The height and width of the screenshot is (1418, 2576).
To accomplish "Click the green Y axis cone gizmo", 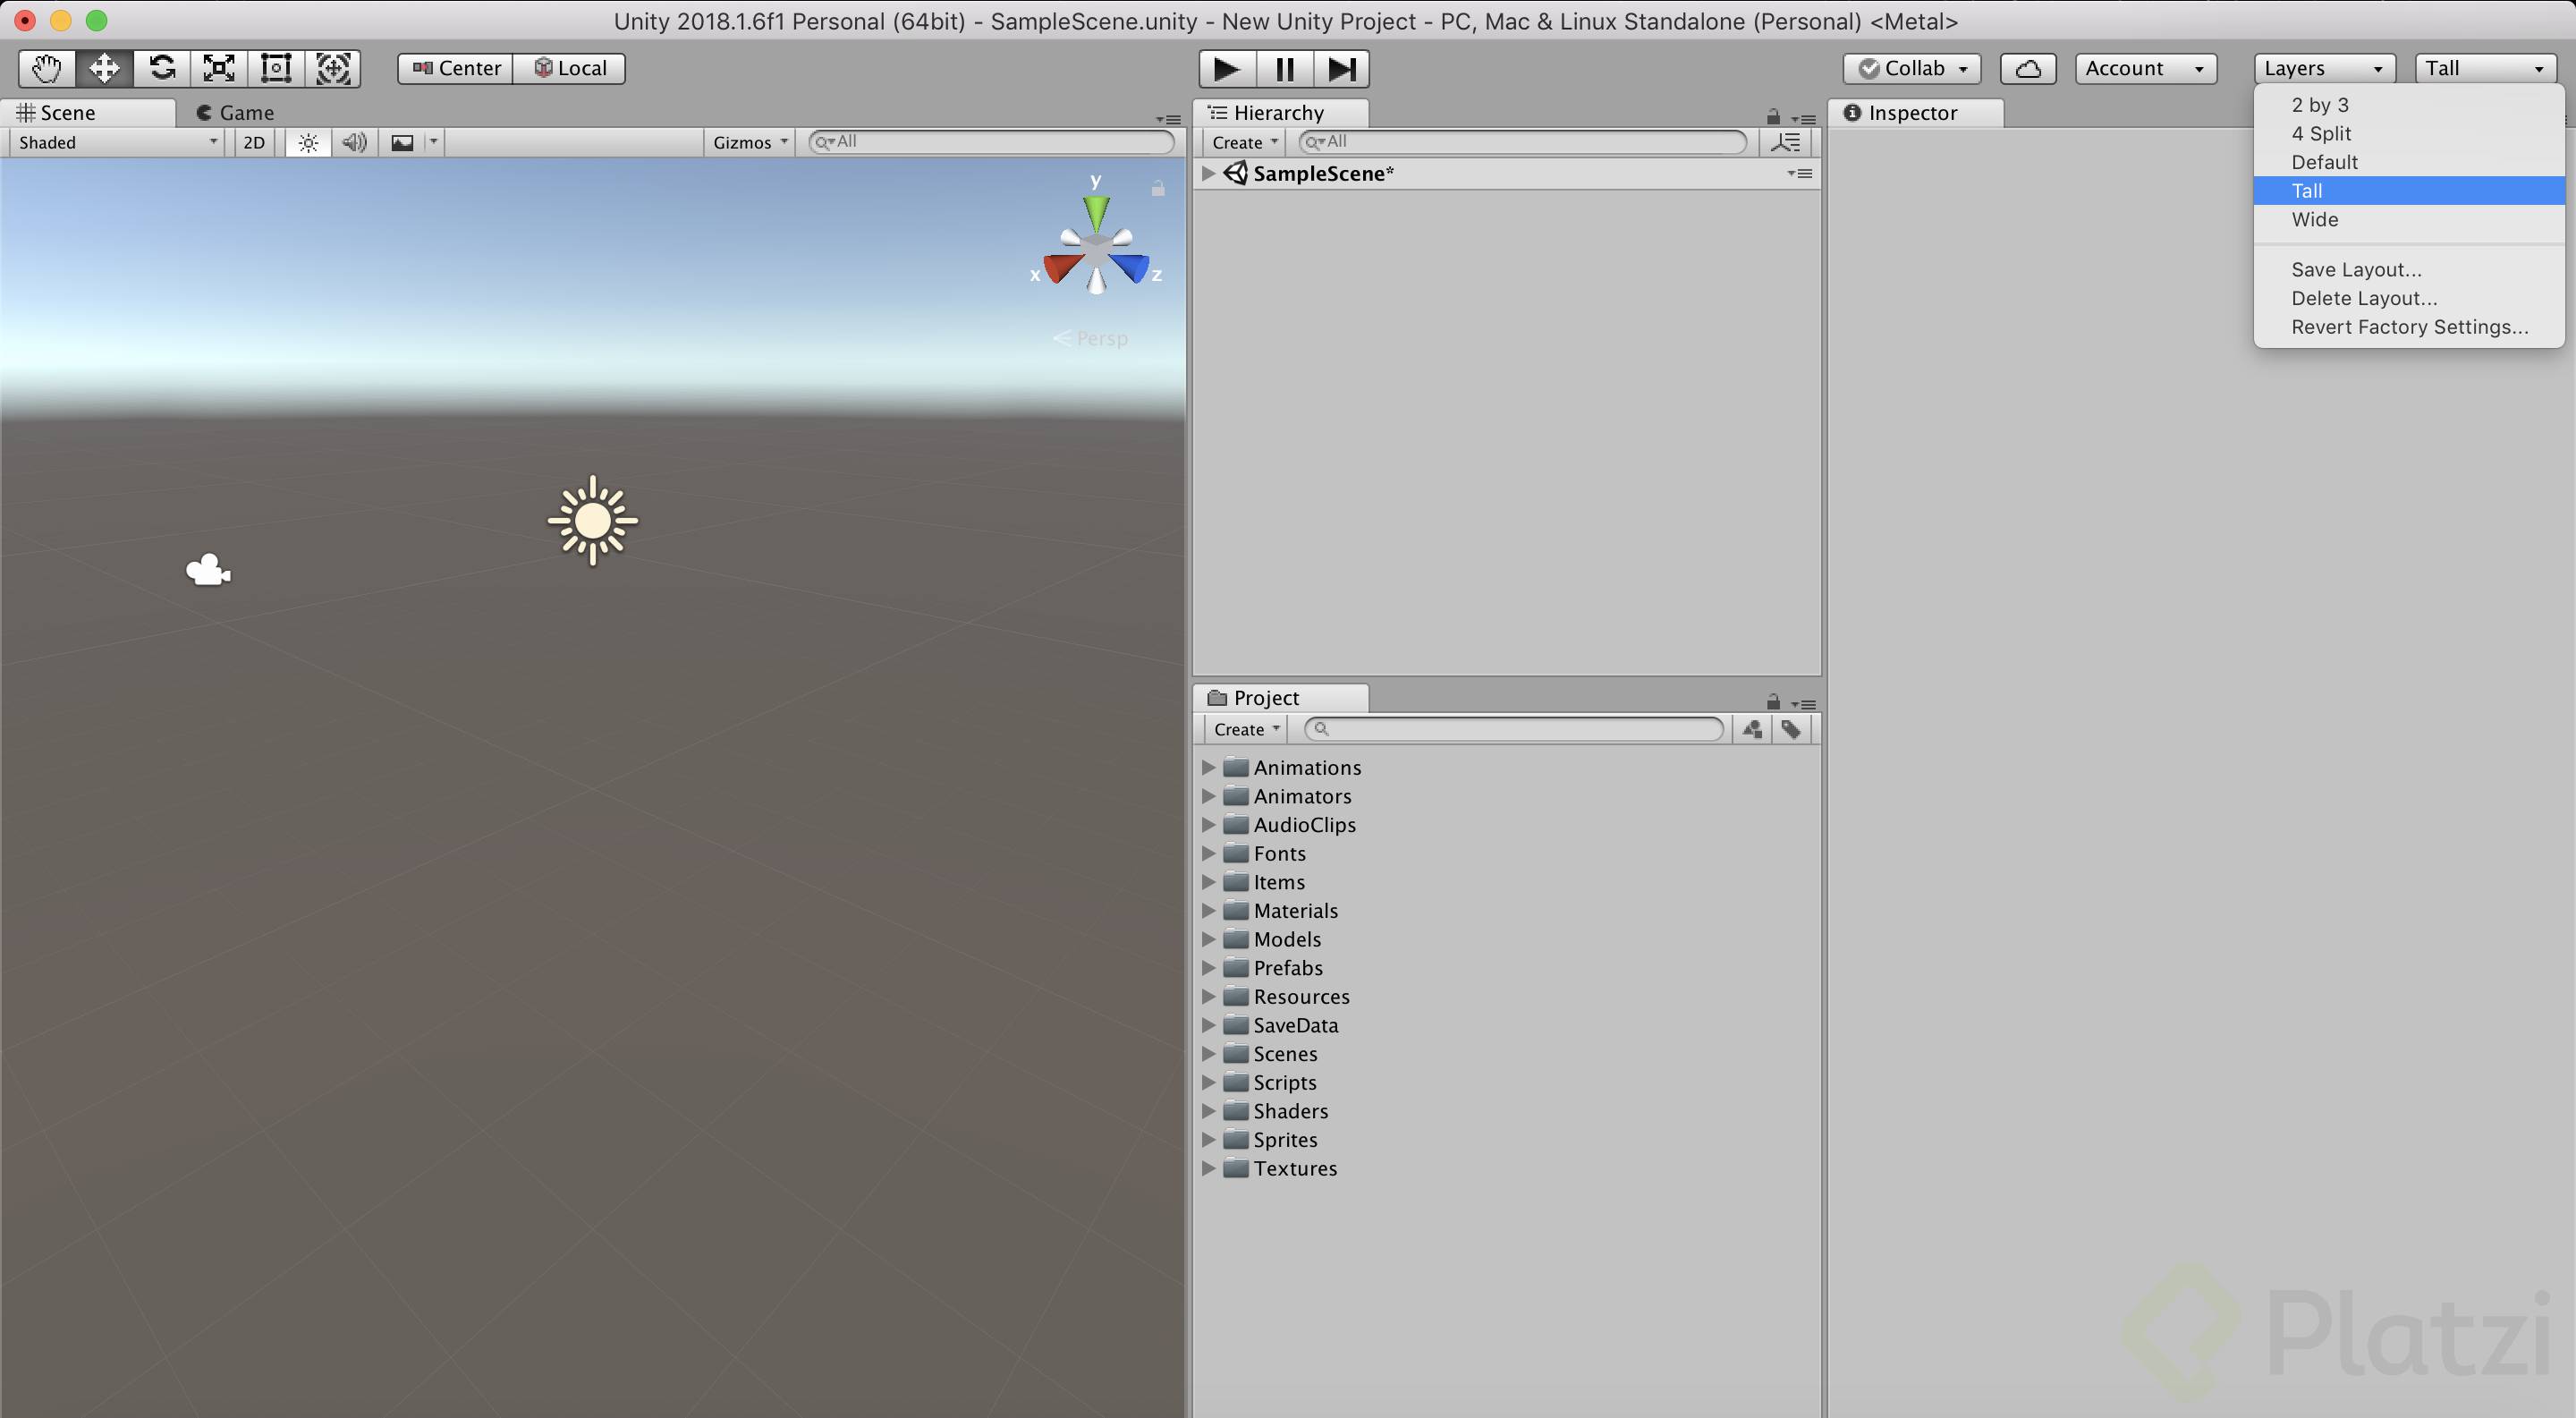I will (1096, 210).
